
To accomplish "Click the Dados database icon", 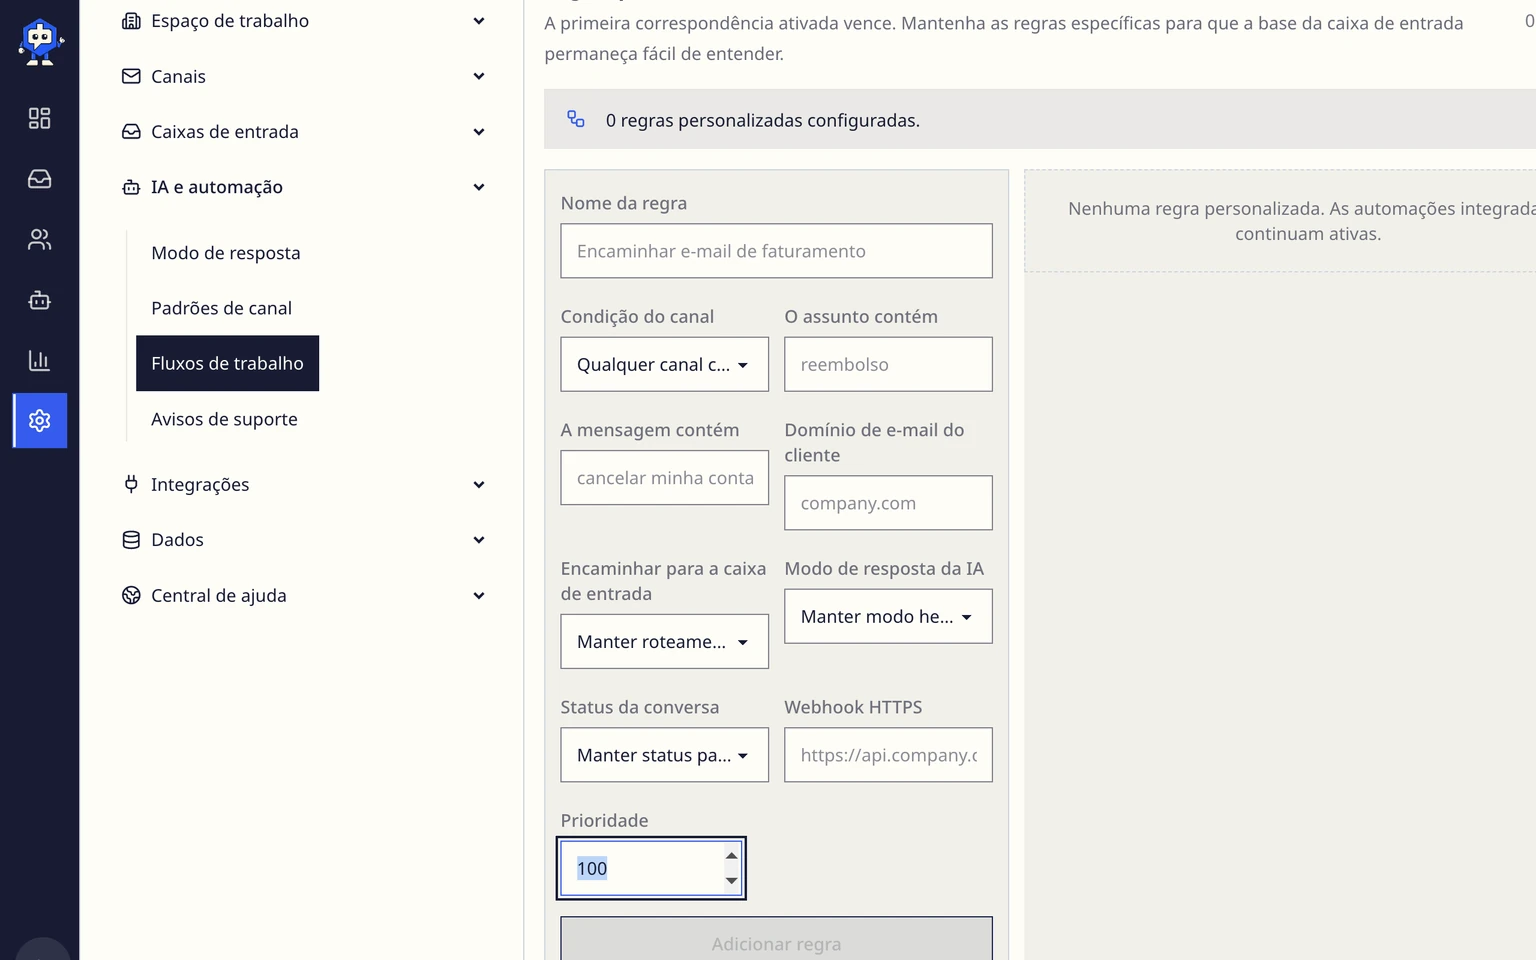I will (131, 540).
